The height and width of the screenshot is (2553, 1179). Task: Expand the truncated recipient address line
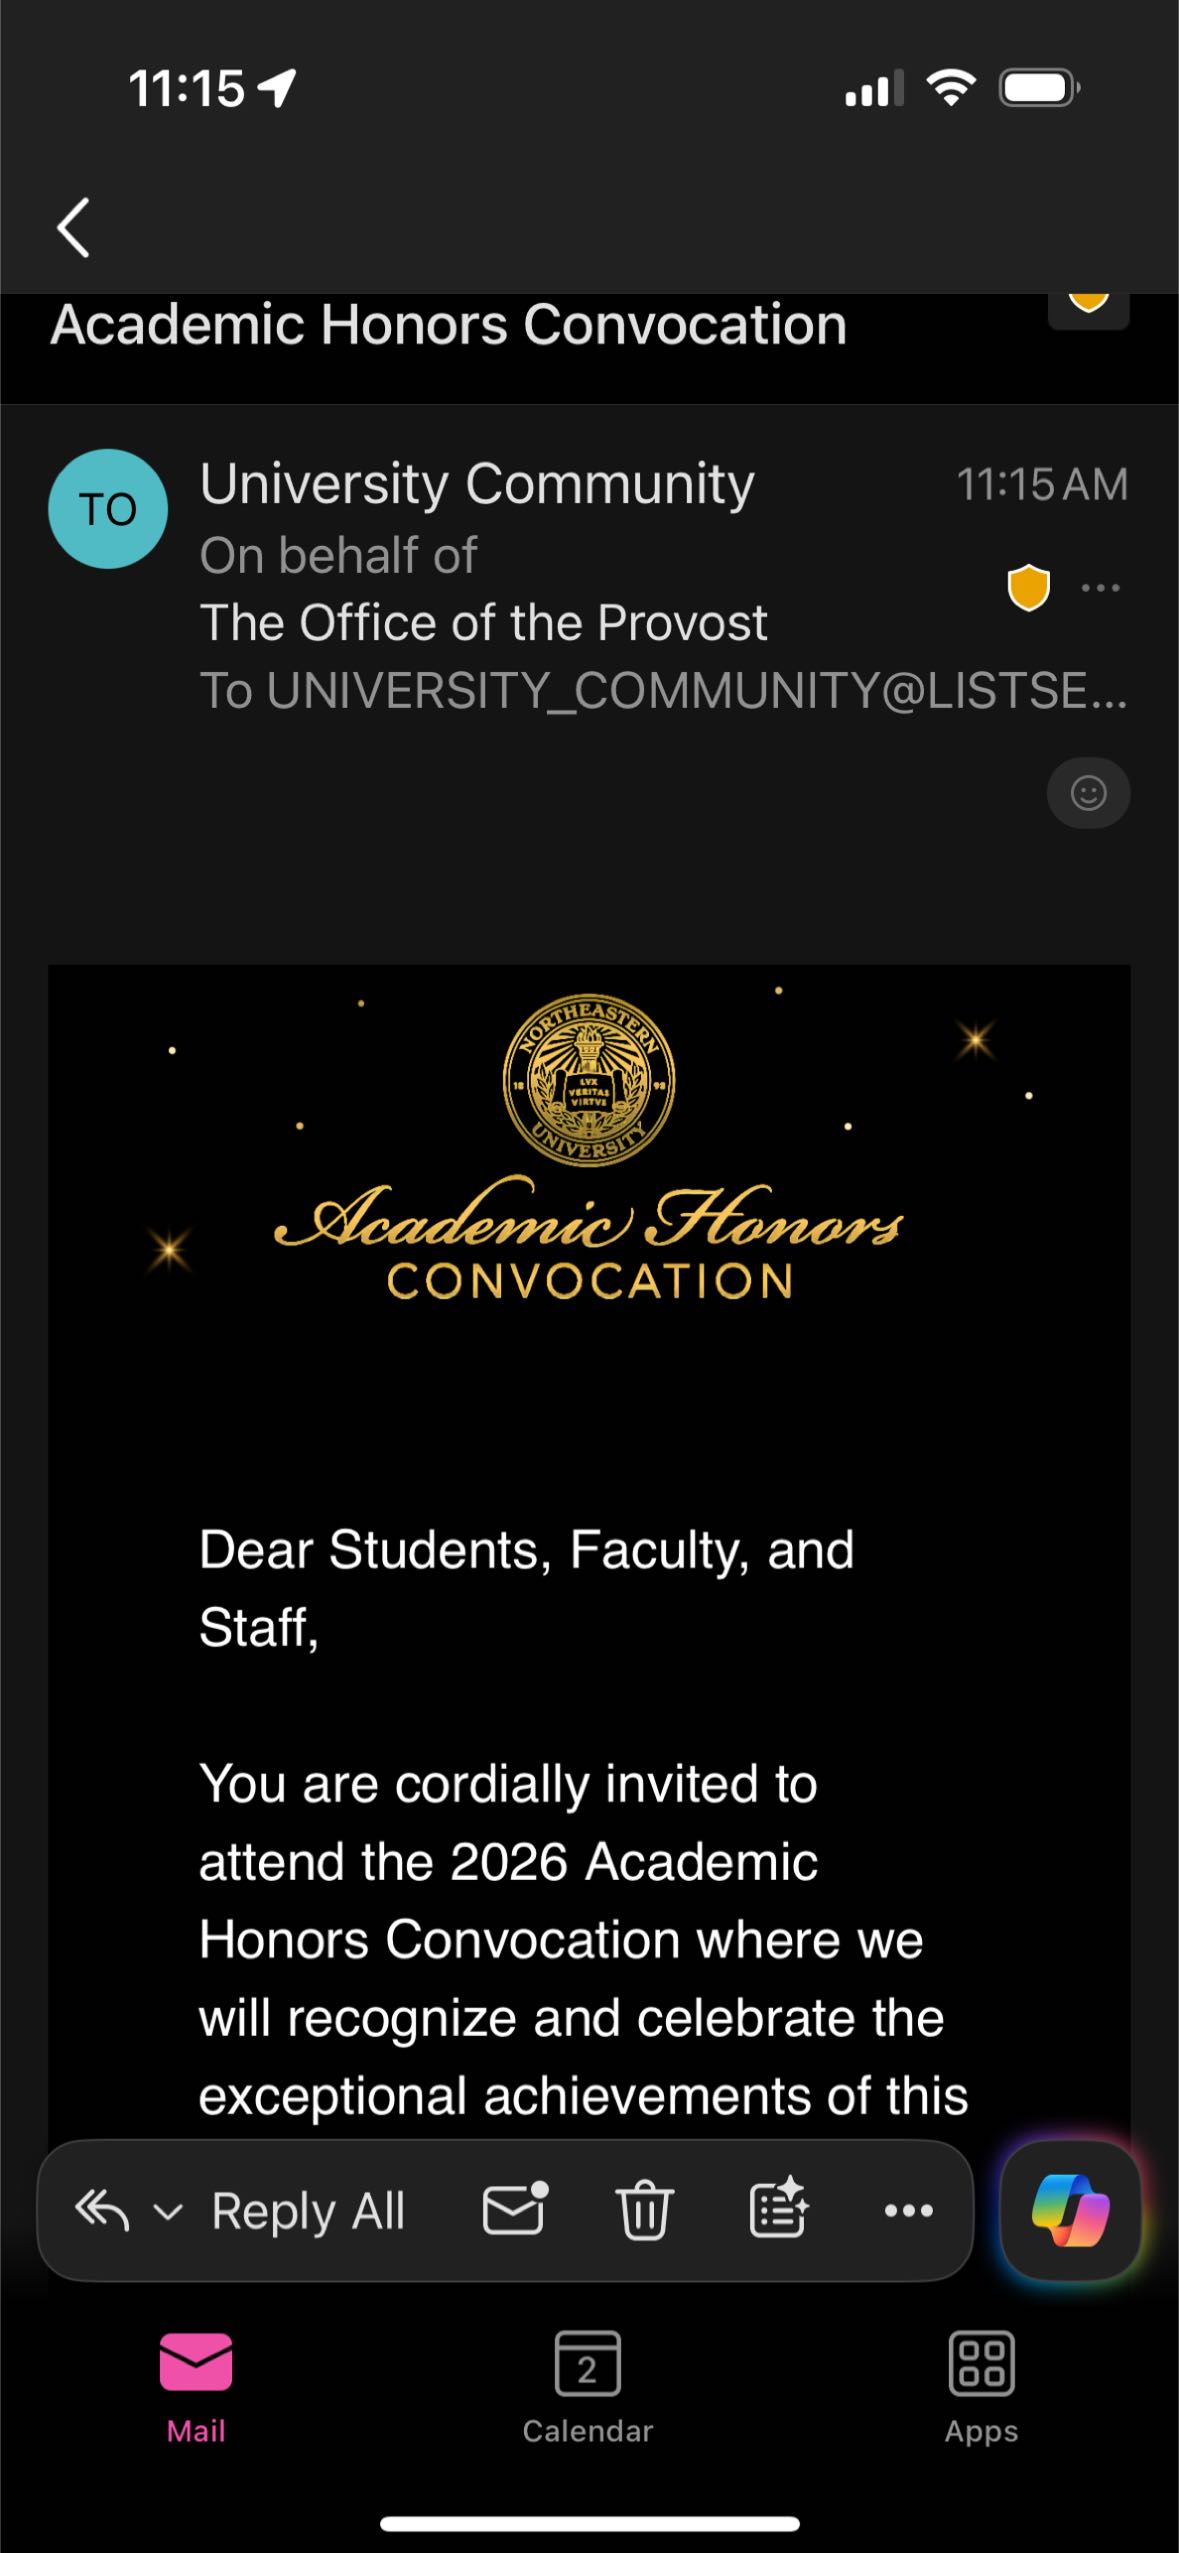tap(662, 690)
